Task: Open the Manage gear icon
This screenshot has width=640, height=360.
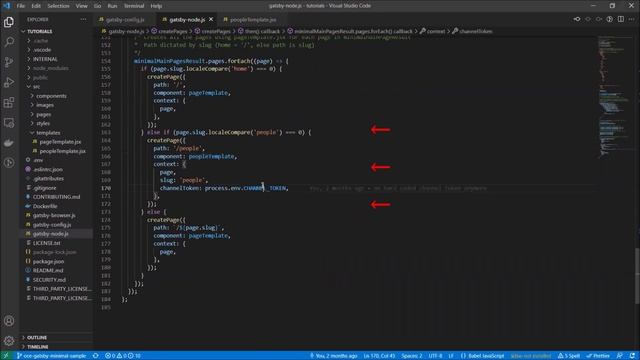Action: pyautogui.click(x=9, y=340)
